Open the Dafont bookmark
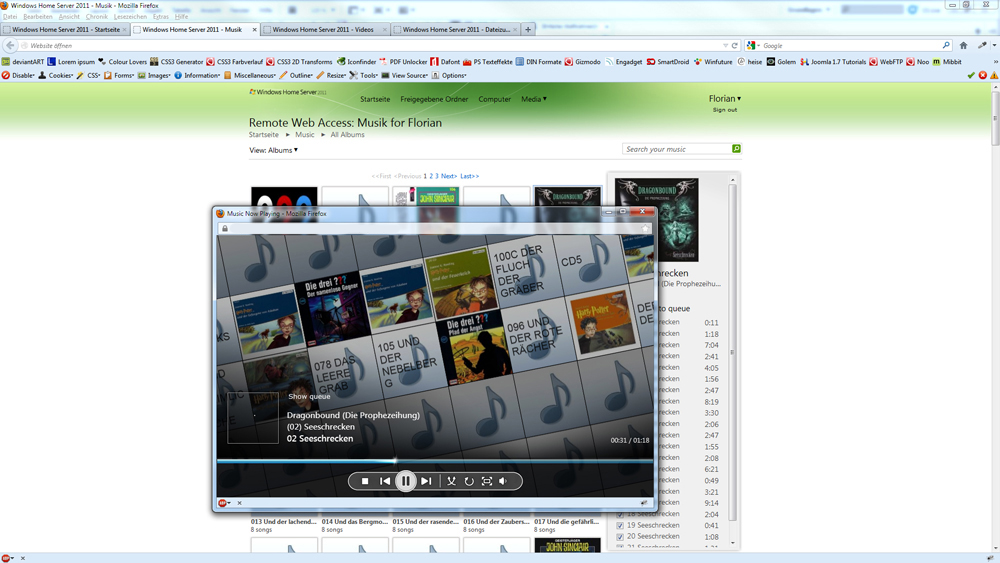 (445, 62)
